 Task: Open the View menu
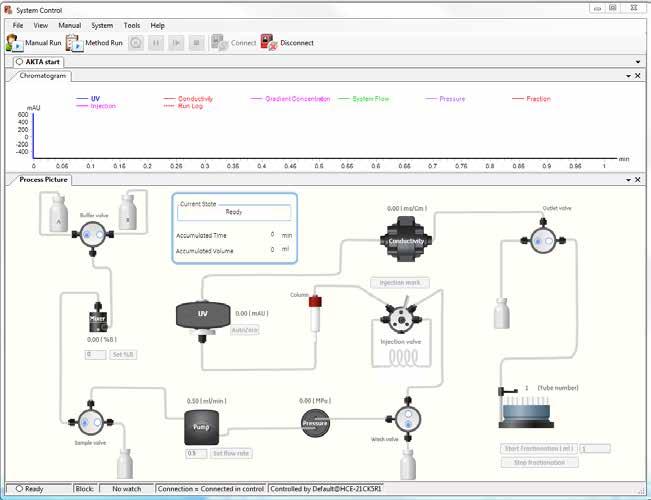click(41, 25)
